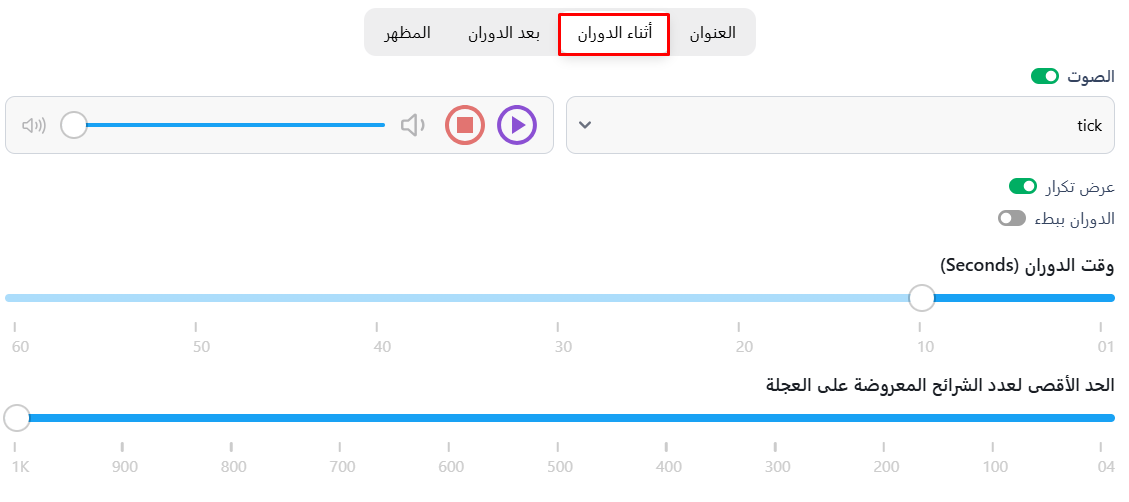Click the low volume speaker icon
The image size is (1129, 502).
click(x=412, y=125)
